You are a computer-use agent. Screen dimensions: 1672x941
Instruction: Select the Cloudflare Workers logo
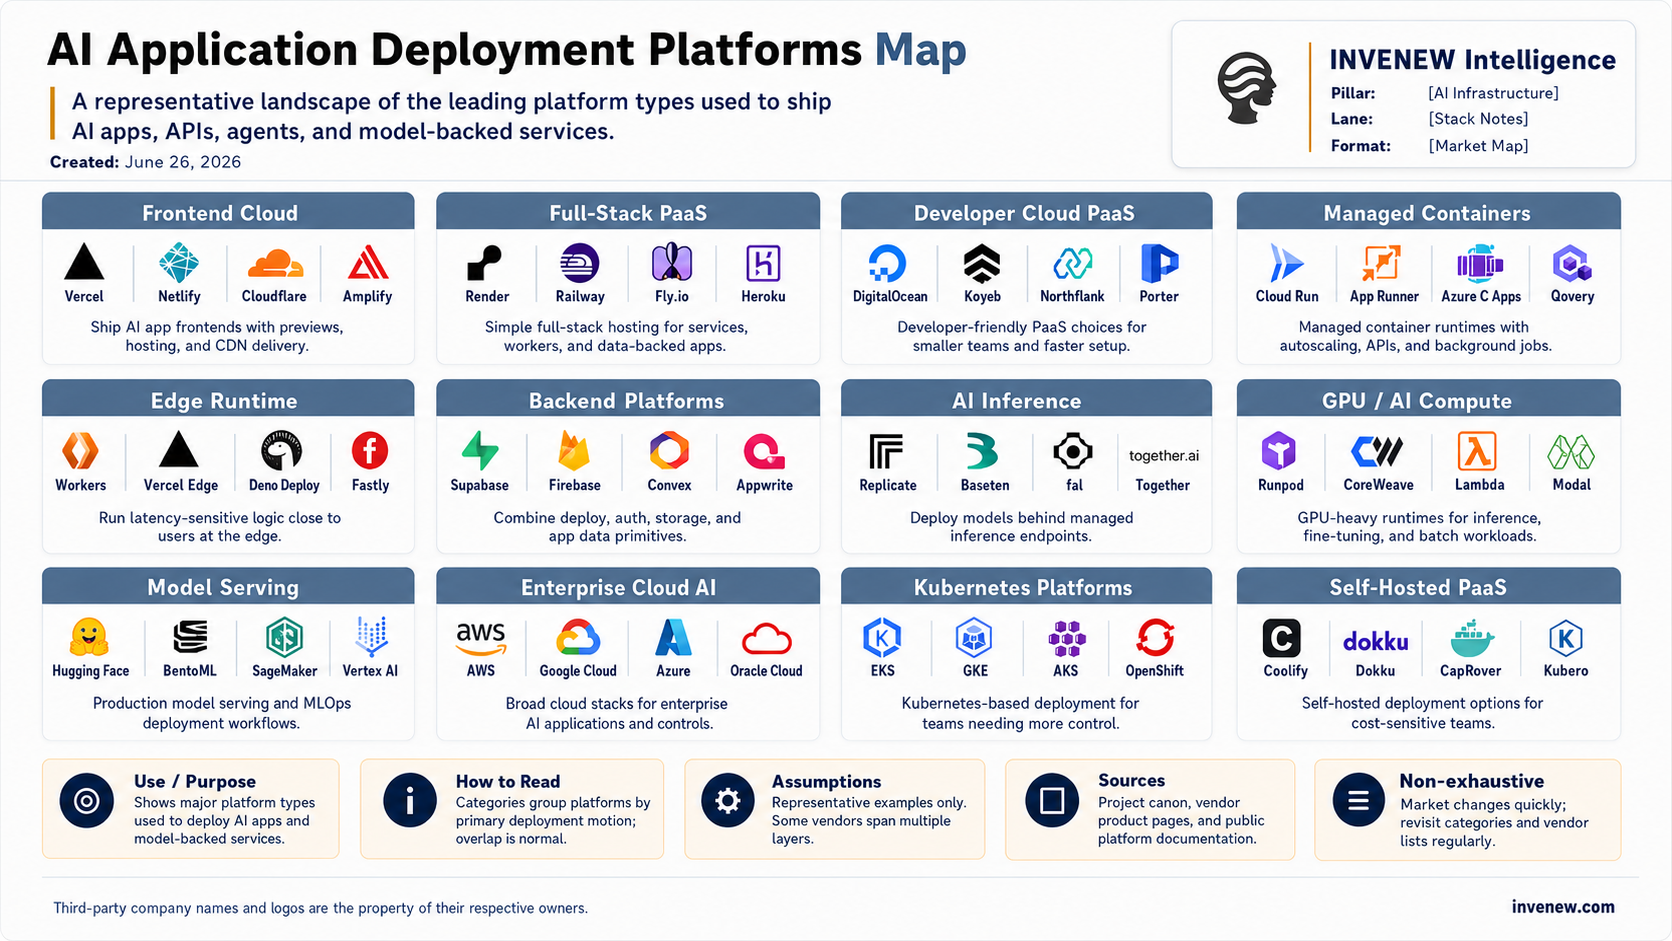(x=80, y=451)
